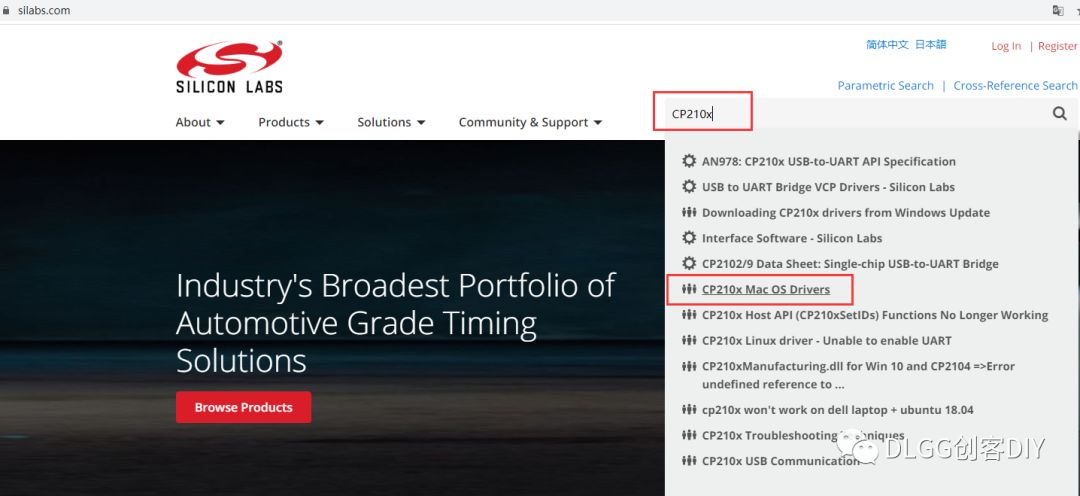Click community icon beside CP210x Mac OS Drivers
The width and height of the screenshot is (1080, 496).
(x=689, y=289)
